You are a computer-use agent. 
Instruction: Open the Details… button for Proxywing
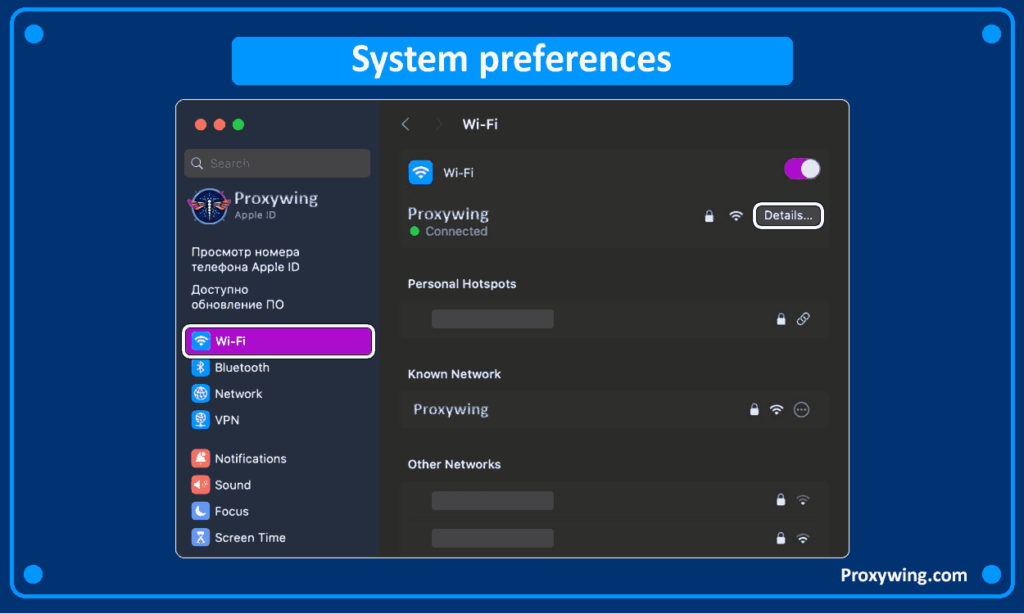pos(788,216)
